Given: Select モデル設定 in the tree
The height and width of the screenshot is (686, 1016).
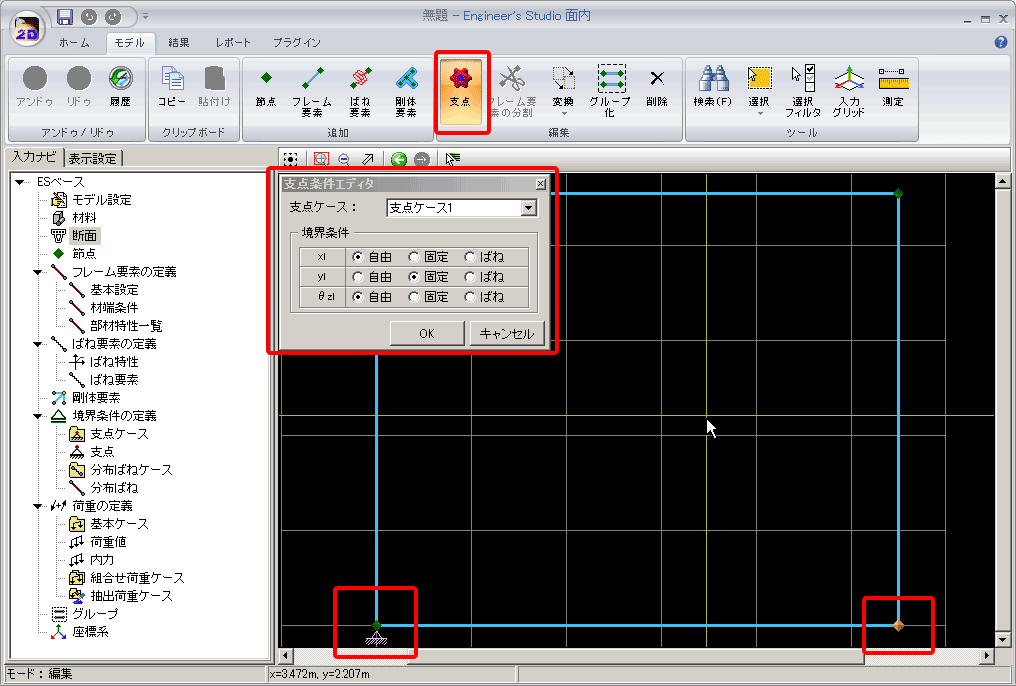Looking at the screenshot, I should (x=101, y=200).
